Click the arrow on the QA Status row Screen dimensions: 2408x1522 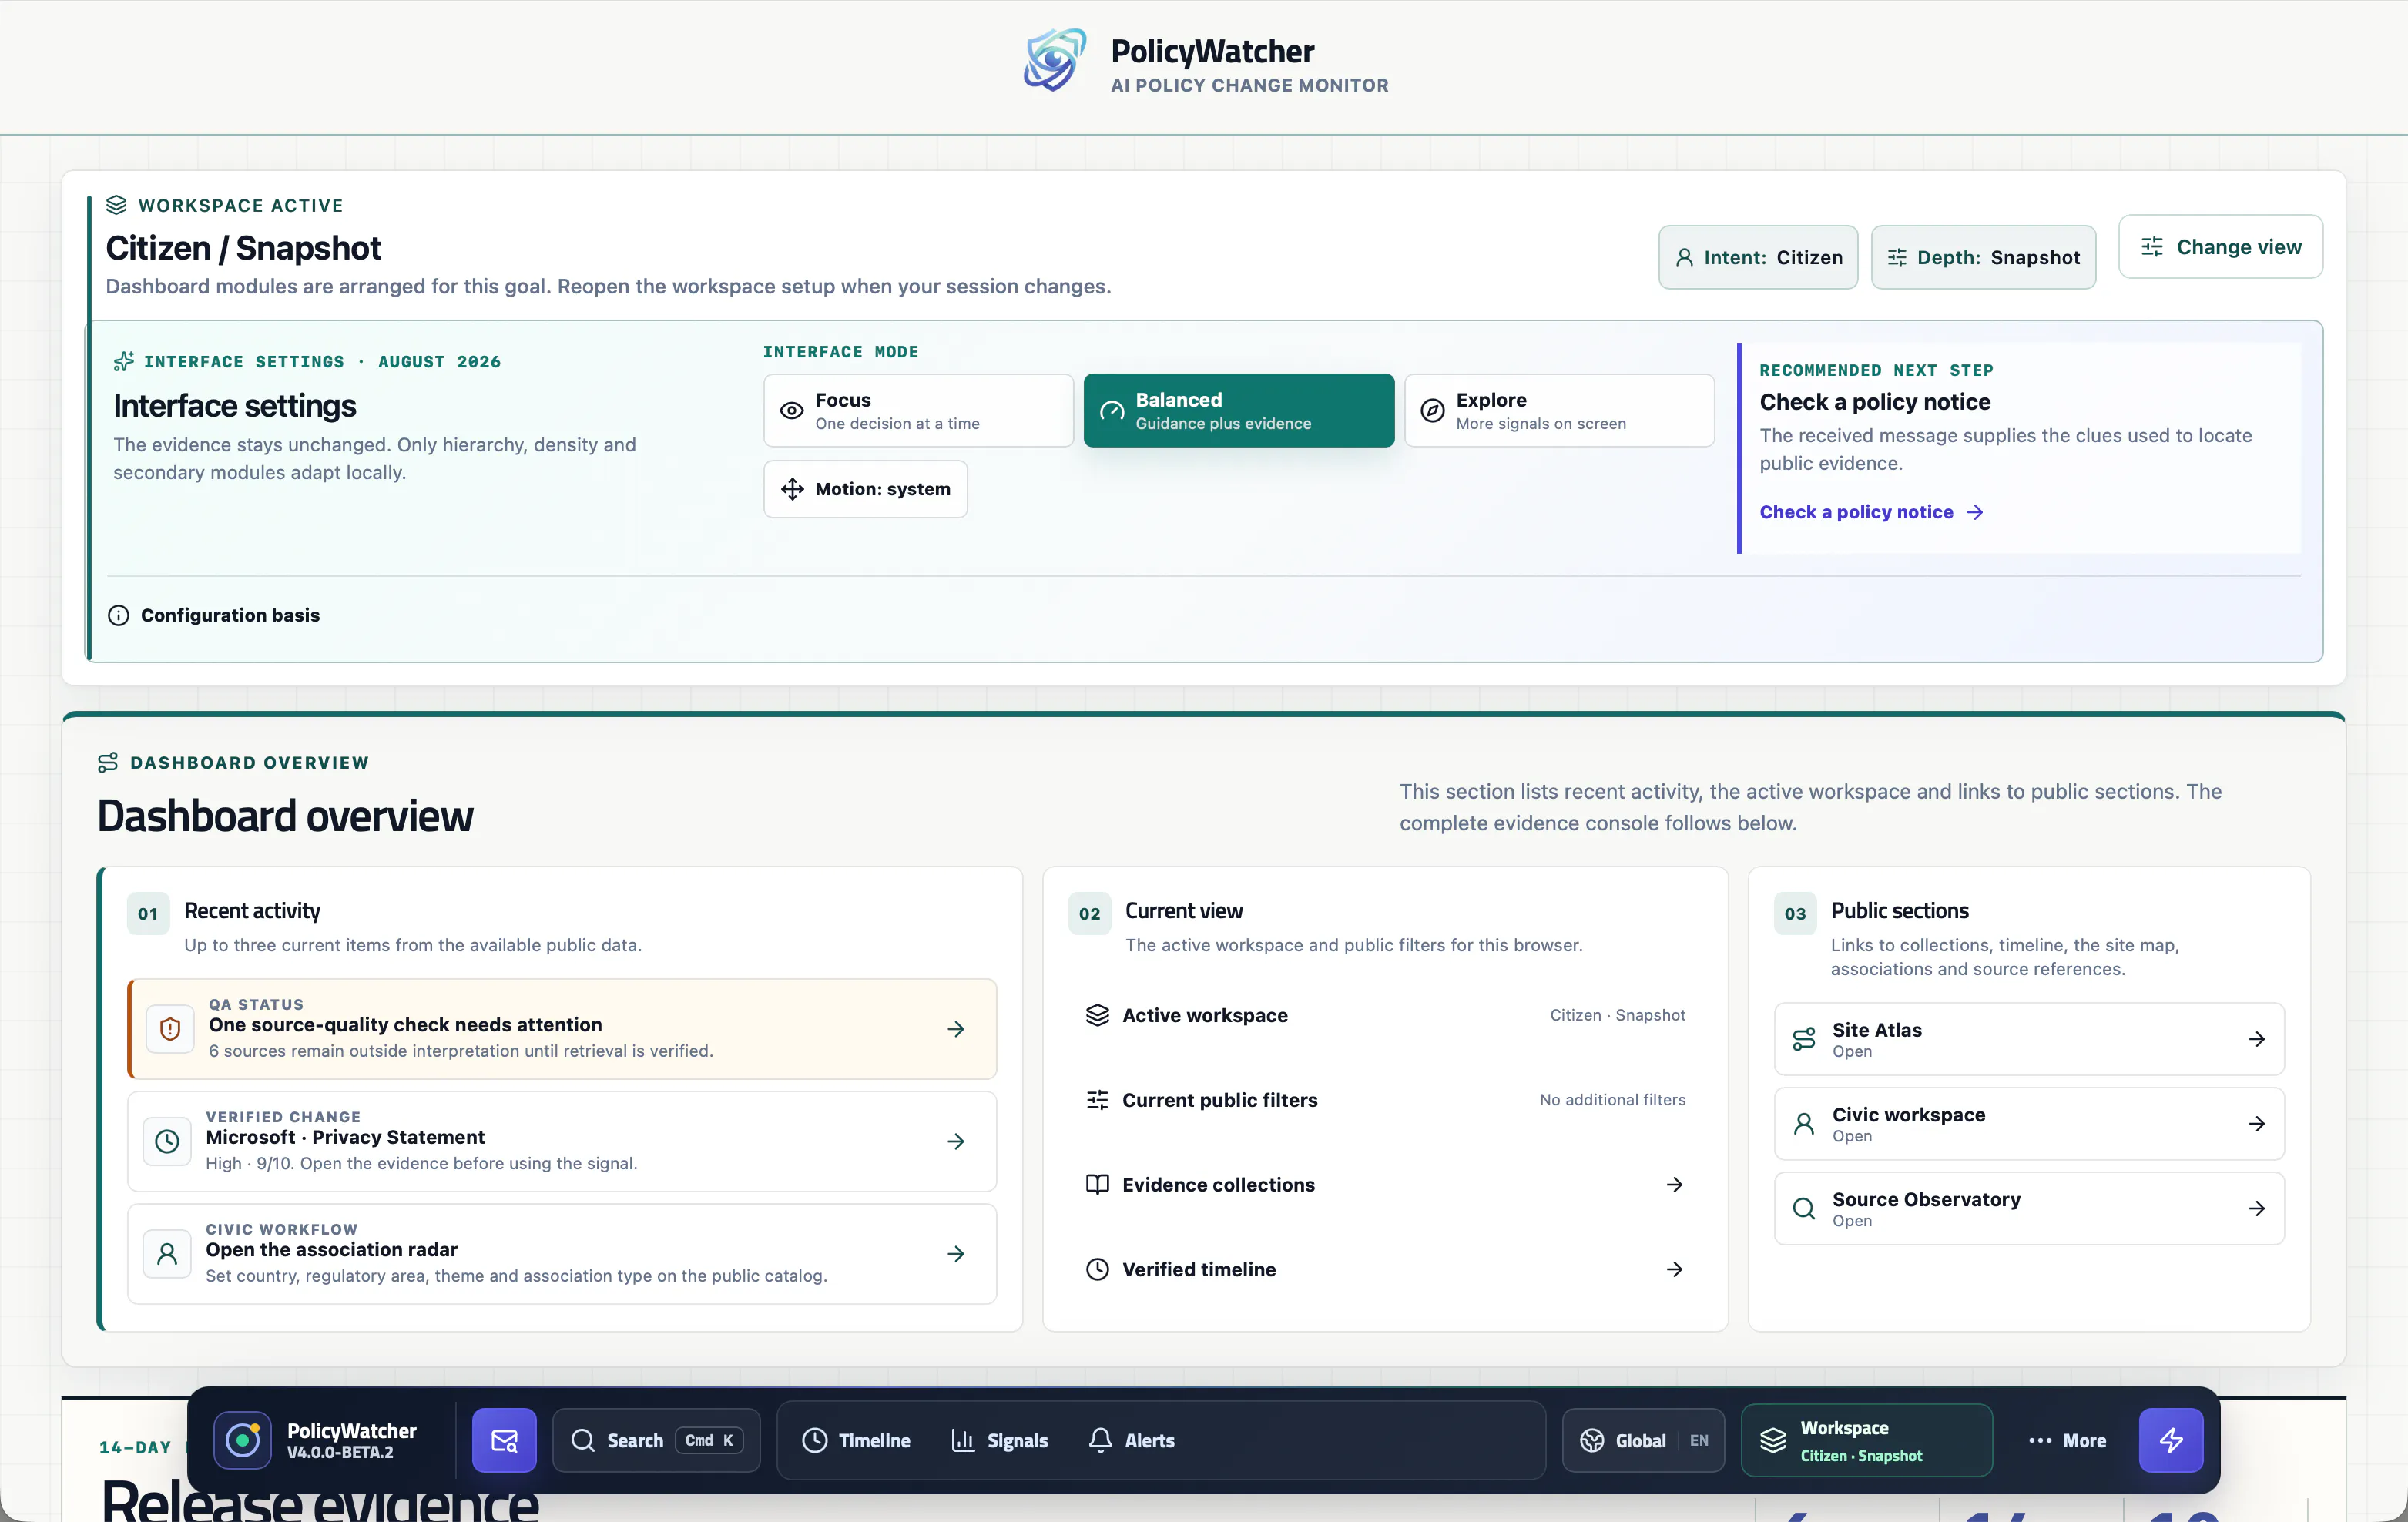(956, 1029)
